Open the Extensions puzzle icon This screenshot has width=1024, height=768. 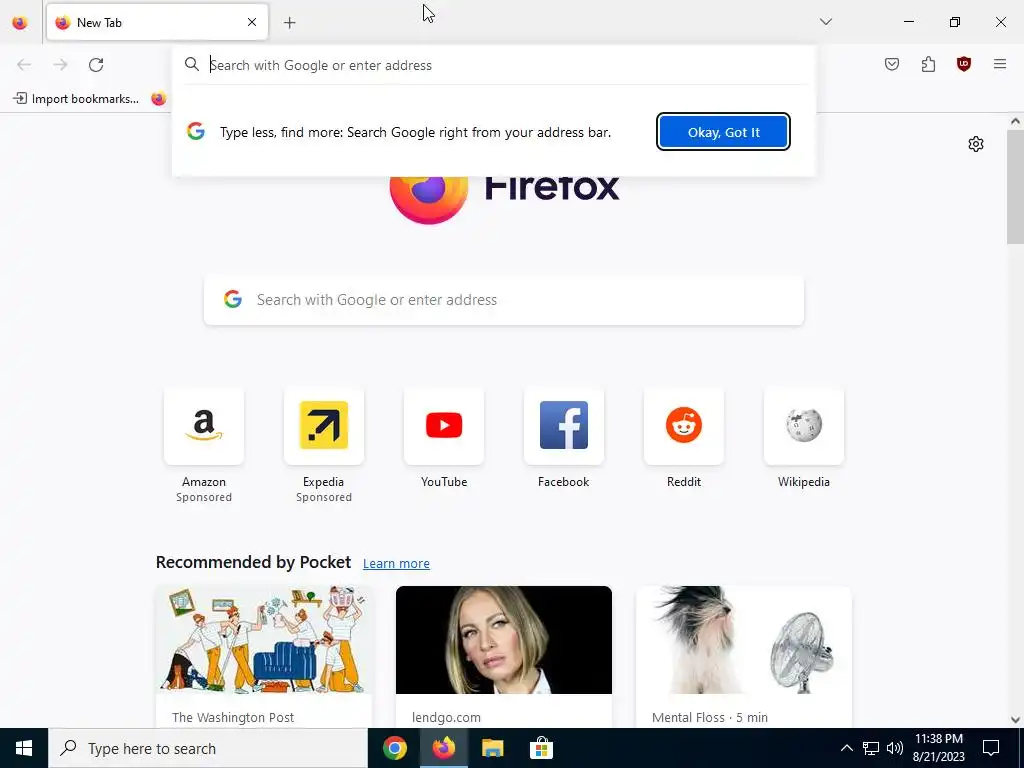(928, 64)
